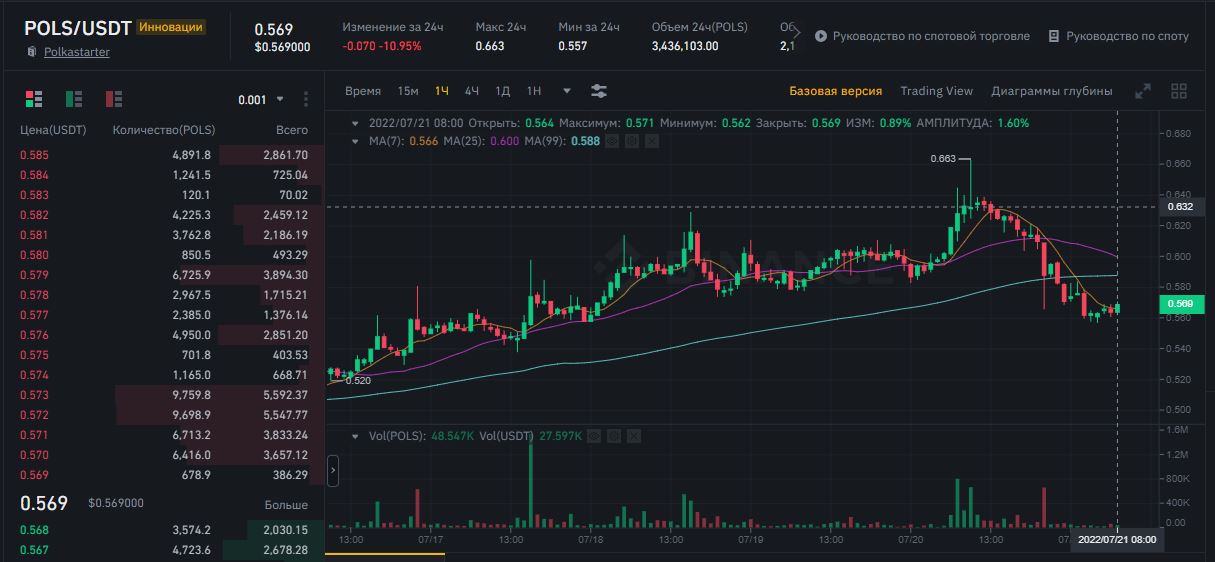Toggle visibility of the Vol indicator
This screenshot has height=562, width=1215.
click(x=595, y=437)
